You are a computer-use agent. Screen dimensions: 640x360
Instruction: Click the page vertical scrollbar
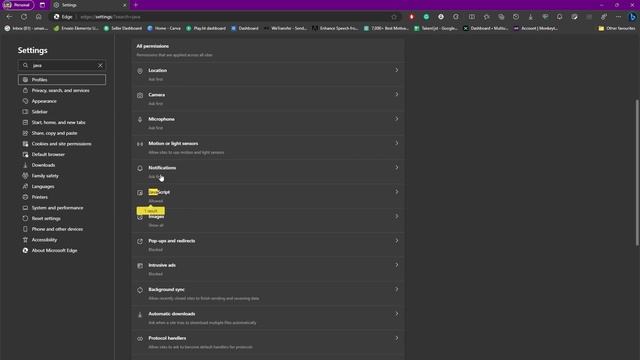click(x=637, y=172)
